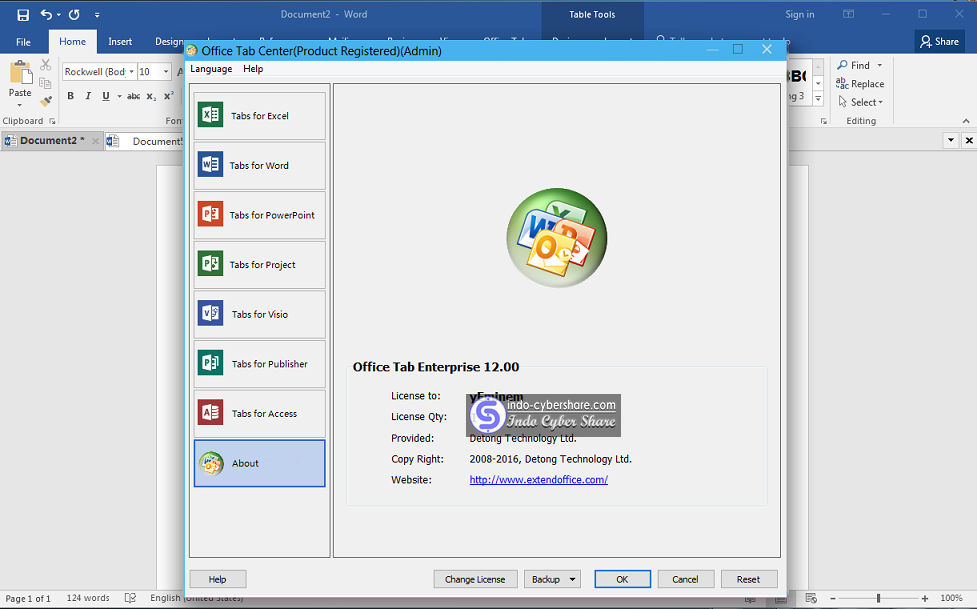Confirm with the OK button

(x=622, y=579)
